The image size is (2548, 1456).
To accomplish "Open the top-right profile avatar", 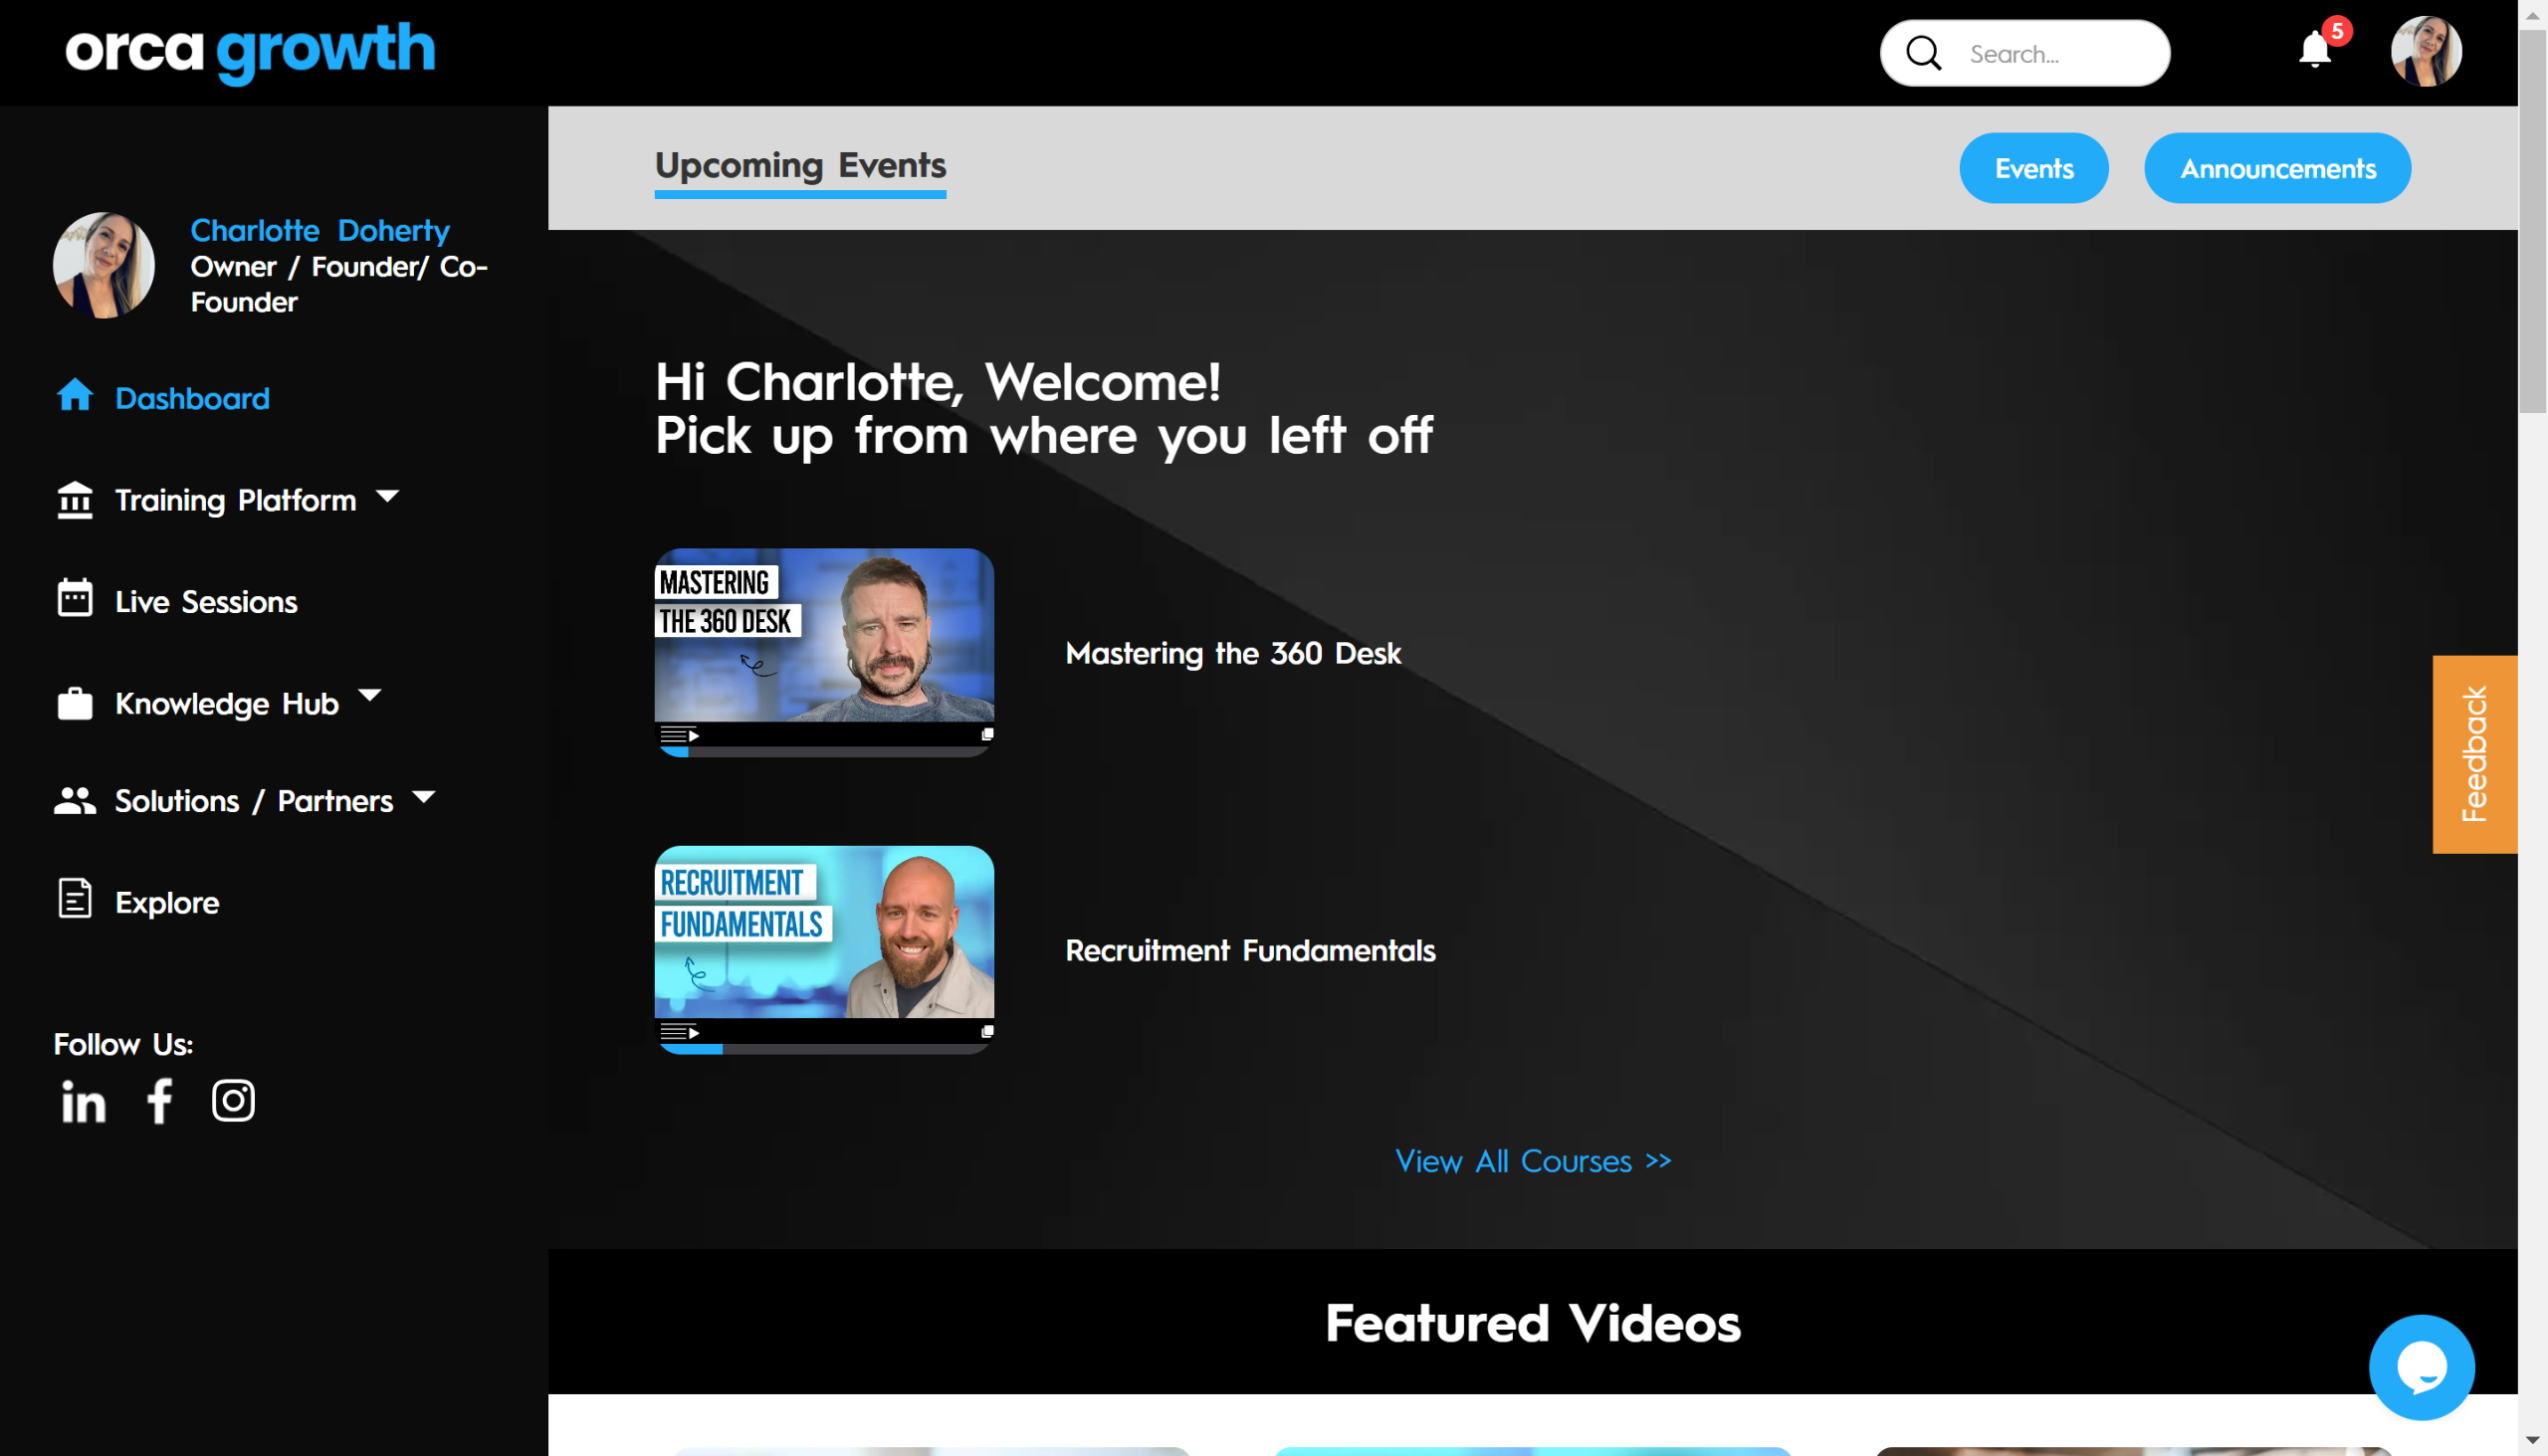I will pos(2426,52).
